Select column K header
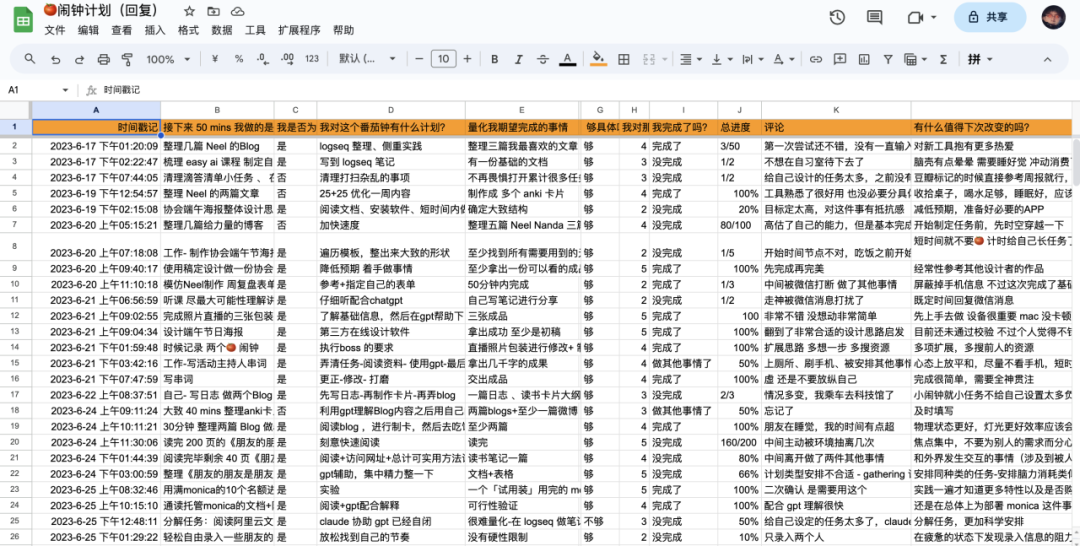Viewport: 1080px width, 546px height. click(836, 110)
